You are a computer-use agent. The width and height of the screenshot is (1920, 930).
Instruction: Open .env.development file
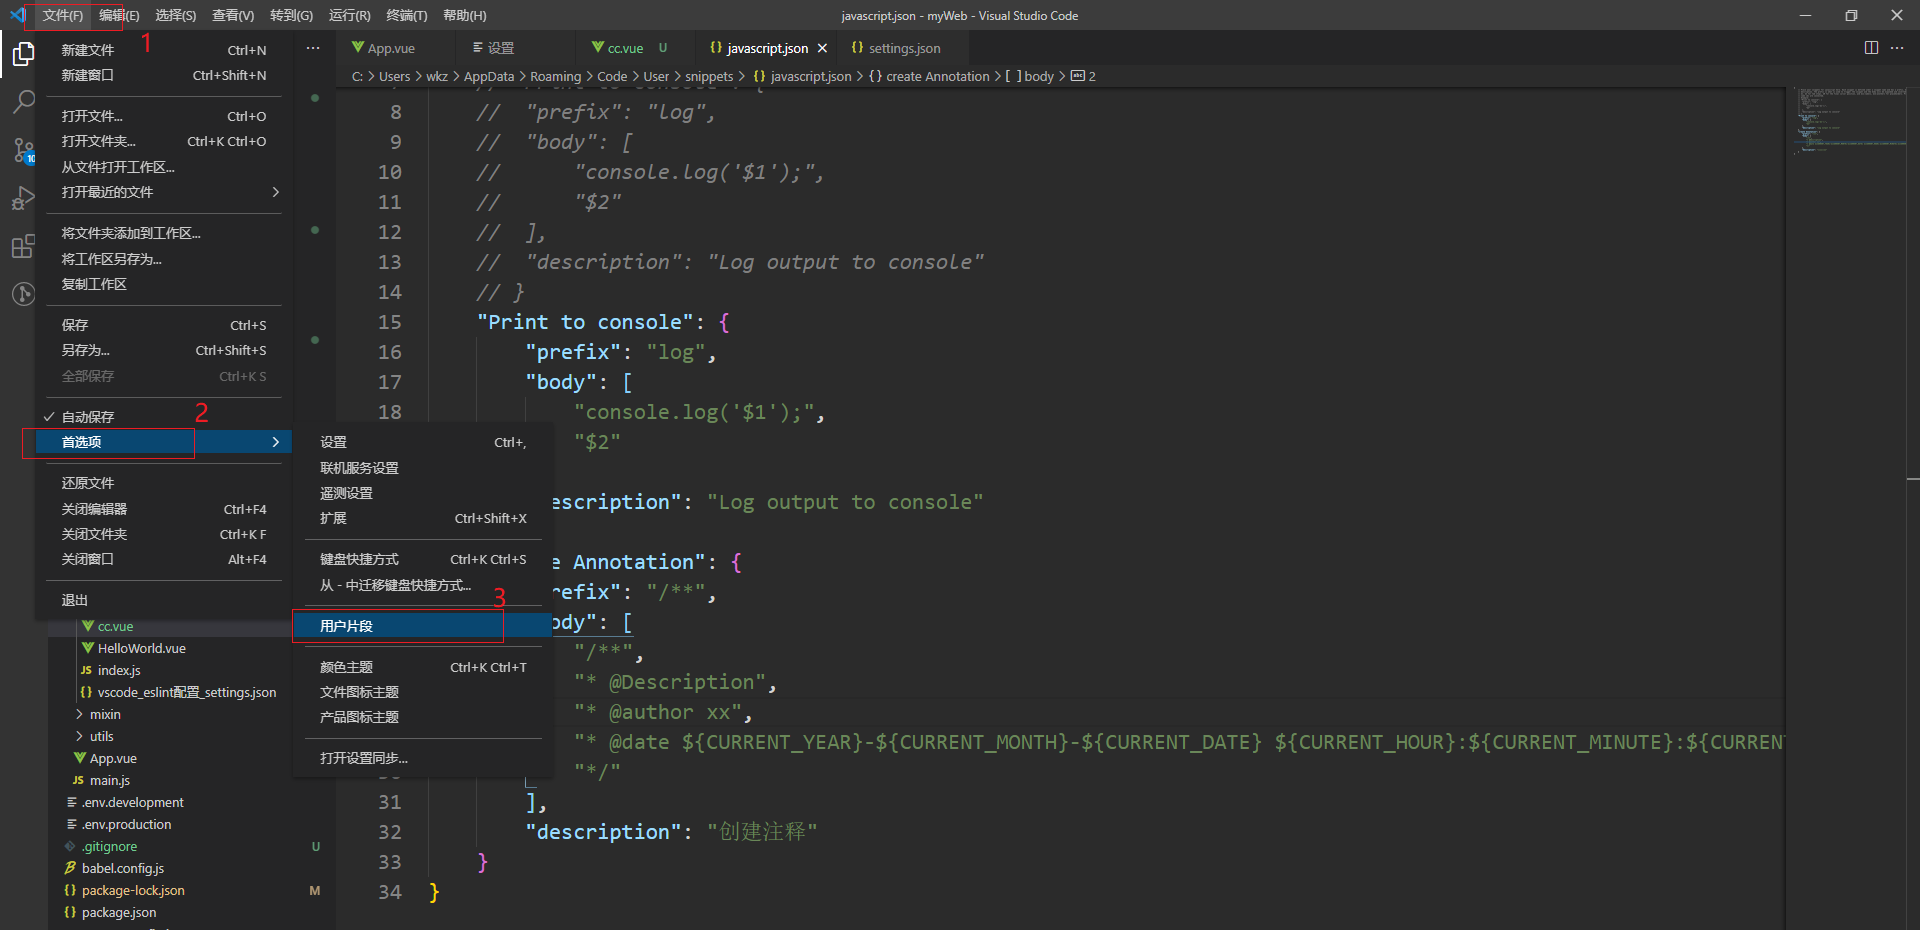[133, 802]
